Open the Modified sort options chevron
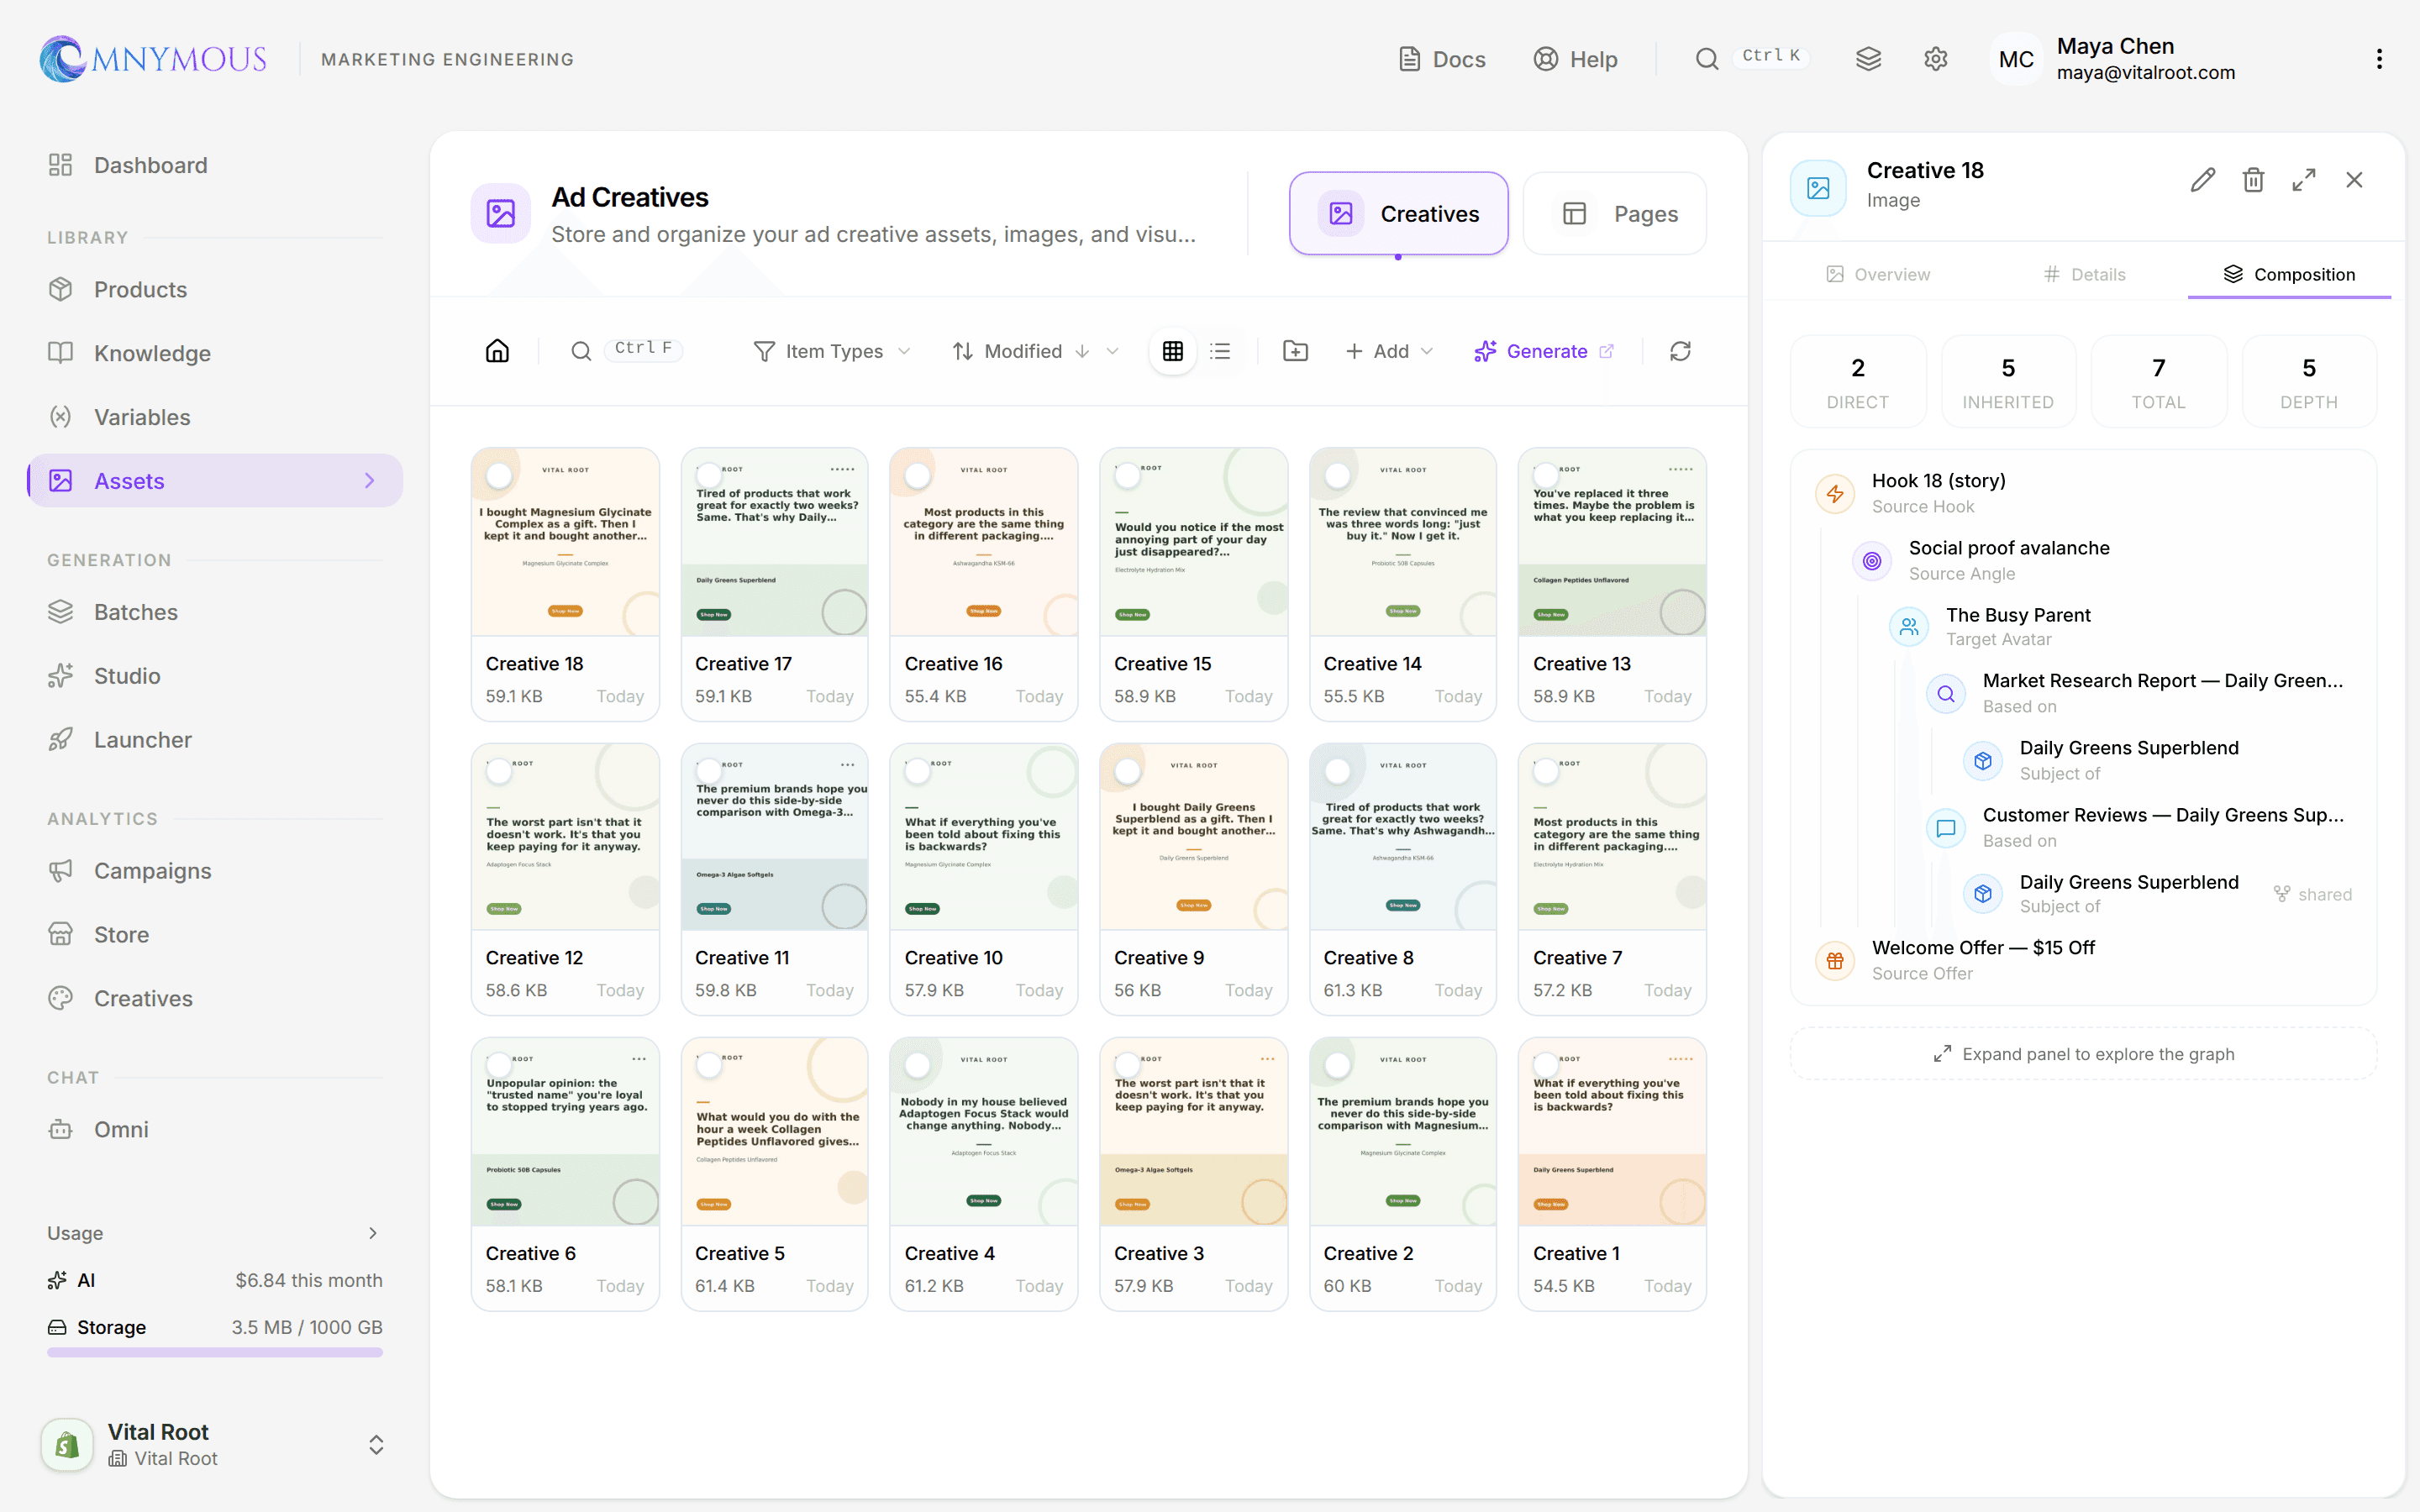The image size is (2420, 1512). (x=1112, y=351)
